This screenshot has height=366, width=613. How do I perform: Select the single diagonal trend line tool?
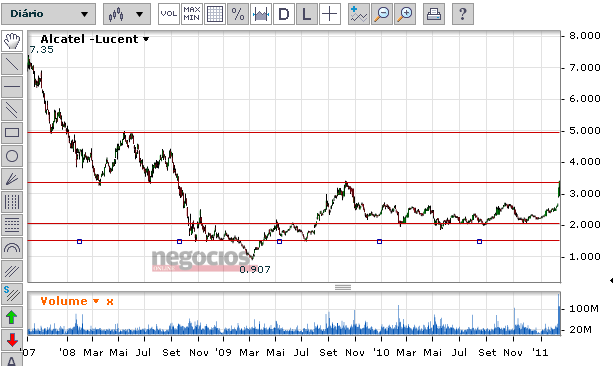(12, 64)
